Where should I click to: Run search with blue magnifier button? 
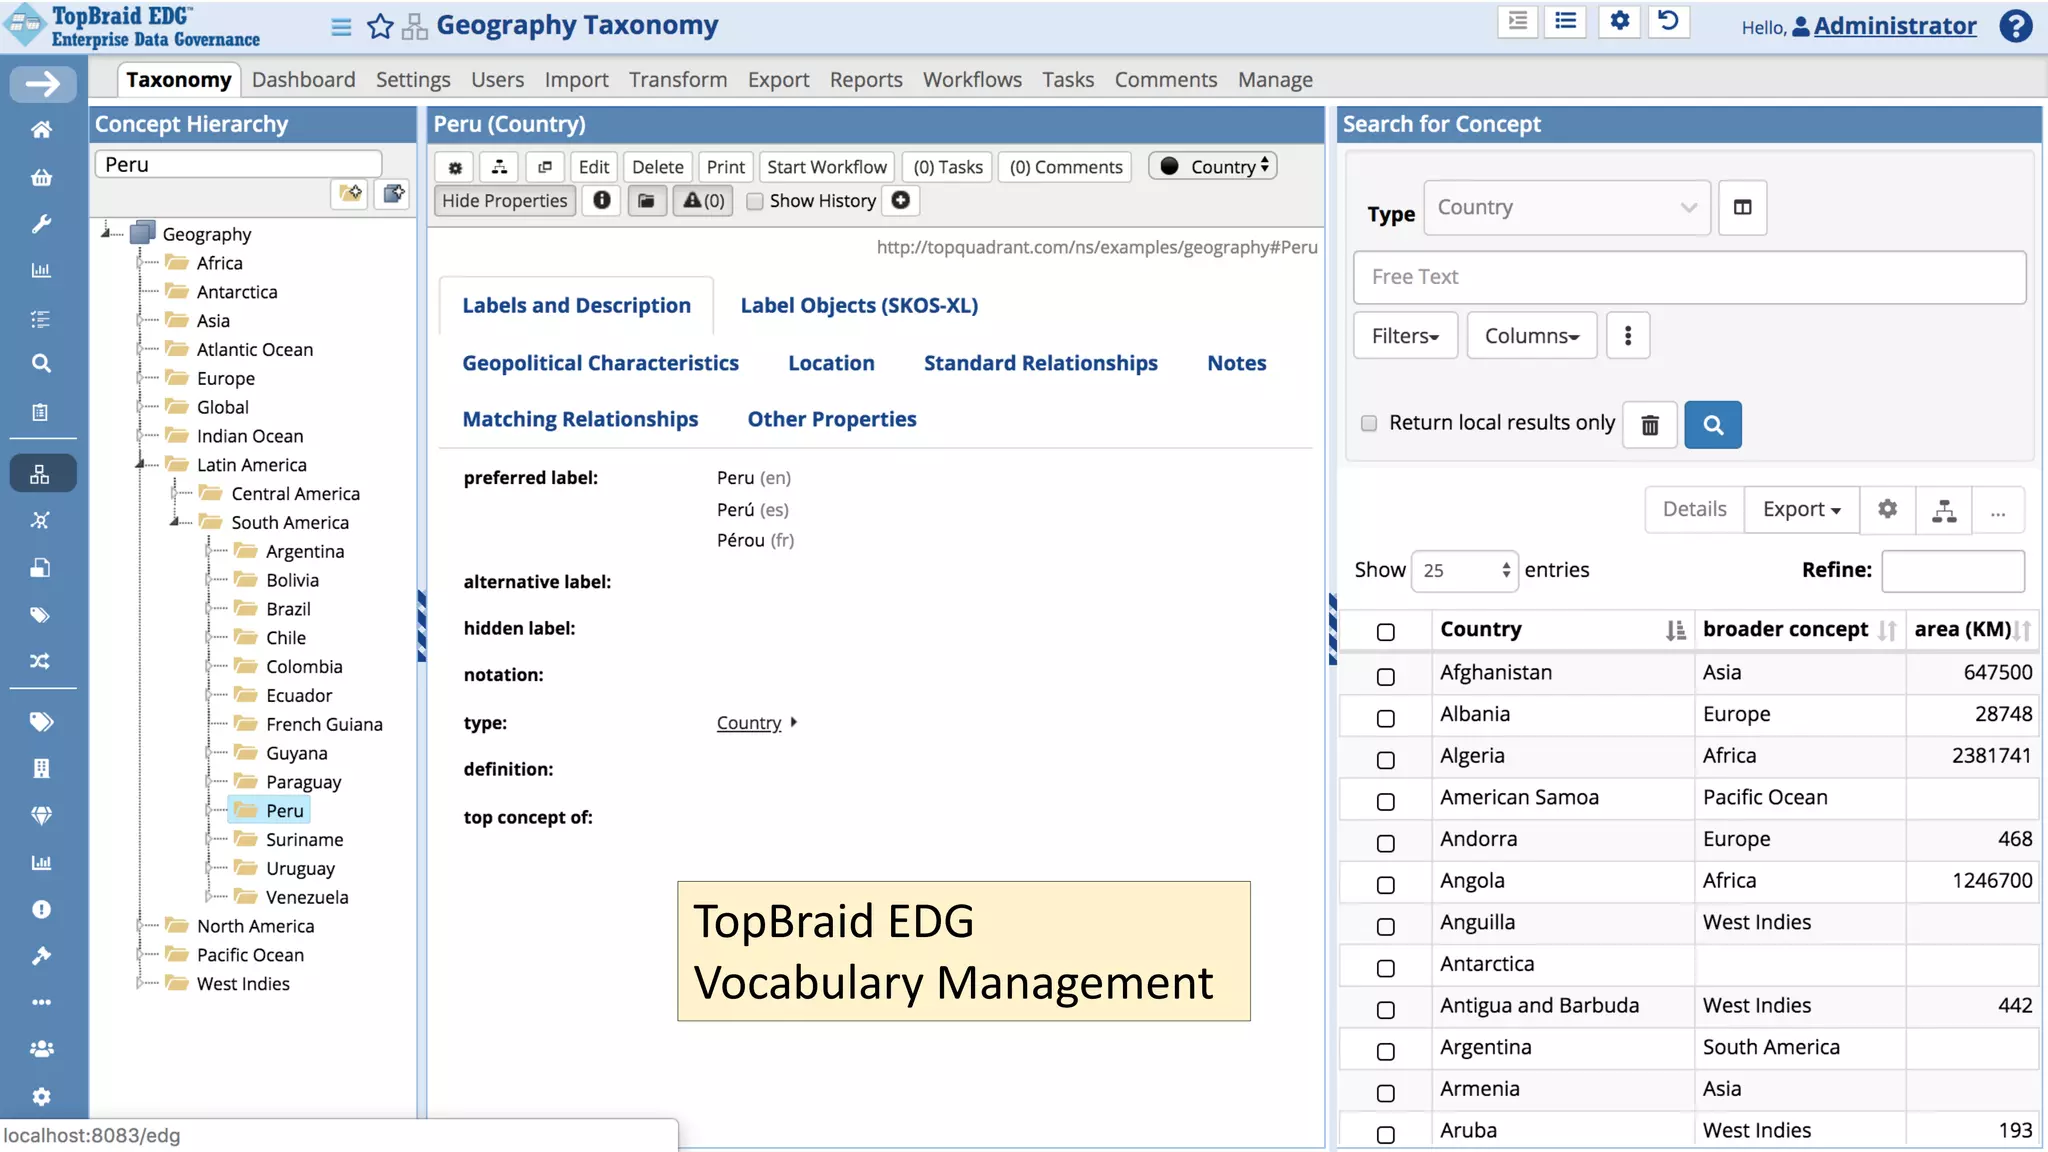[x=1713, y=425]
